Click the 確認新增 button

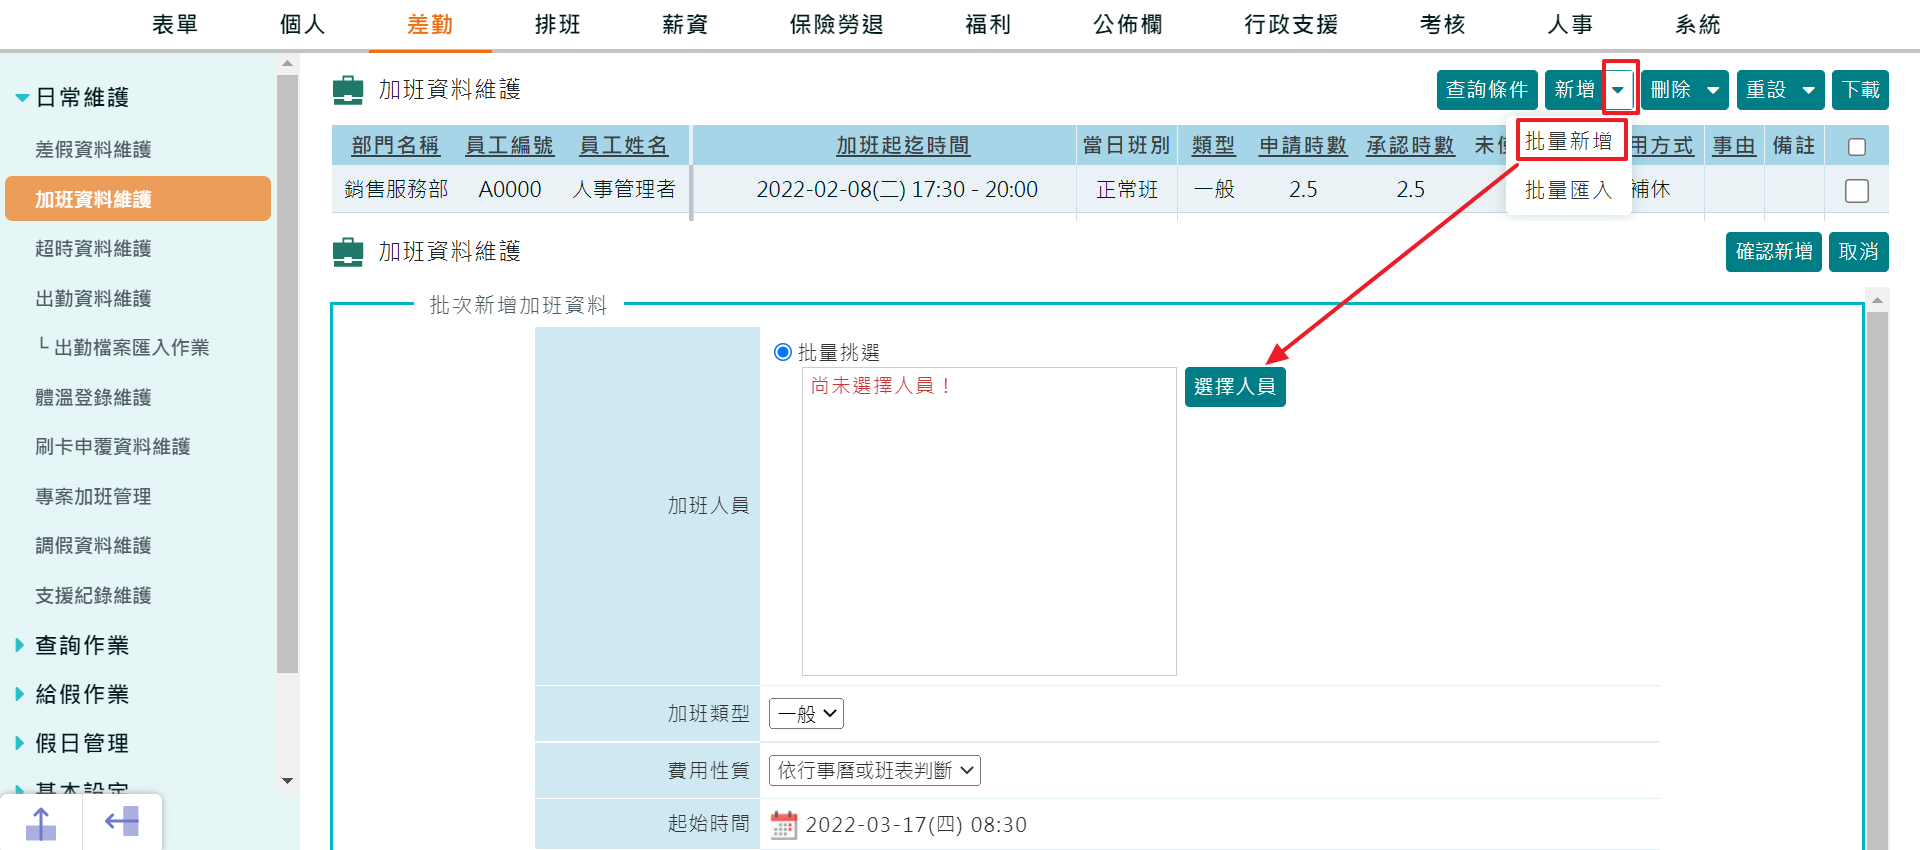[1774, 252]
